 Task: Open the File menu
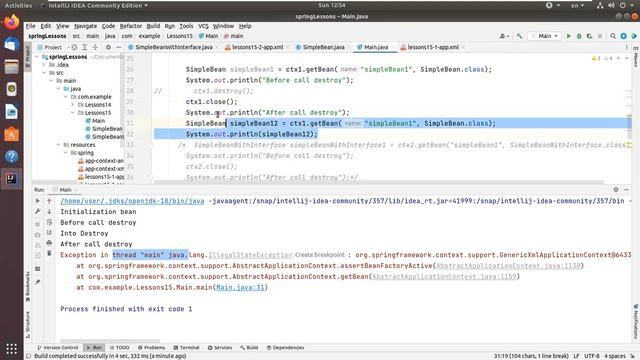pos(31,26)
